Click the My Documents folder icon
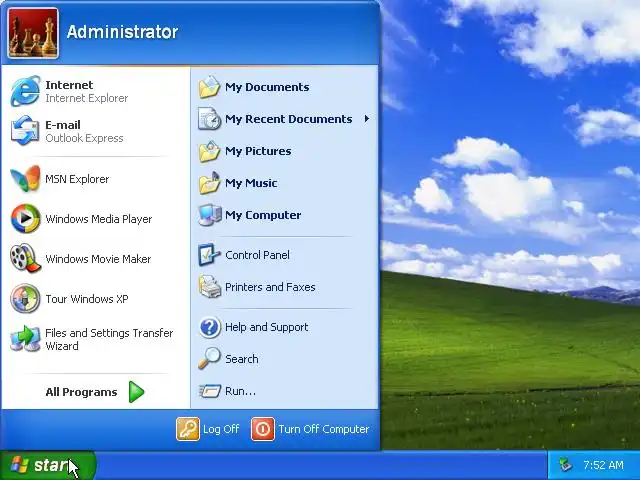 (210, 87)
